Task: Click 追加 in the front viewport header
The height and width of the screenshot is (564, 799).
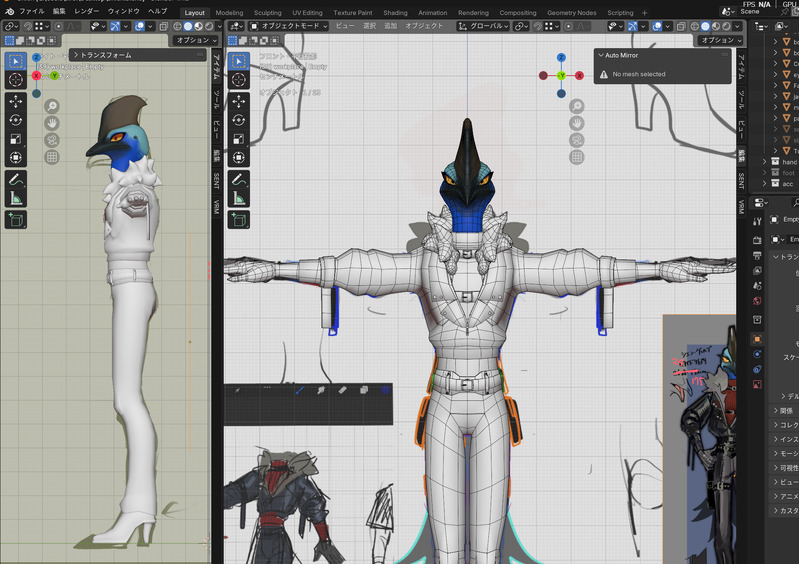Action: 390,26
